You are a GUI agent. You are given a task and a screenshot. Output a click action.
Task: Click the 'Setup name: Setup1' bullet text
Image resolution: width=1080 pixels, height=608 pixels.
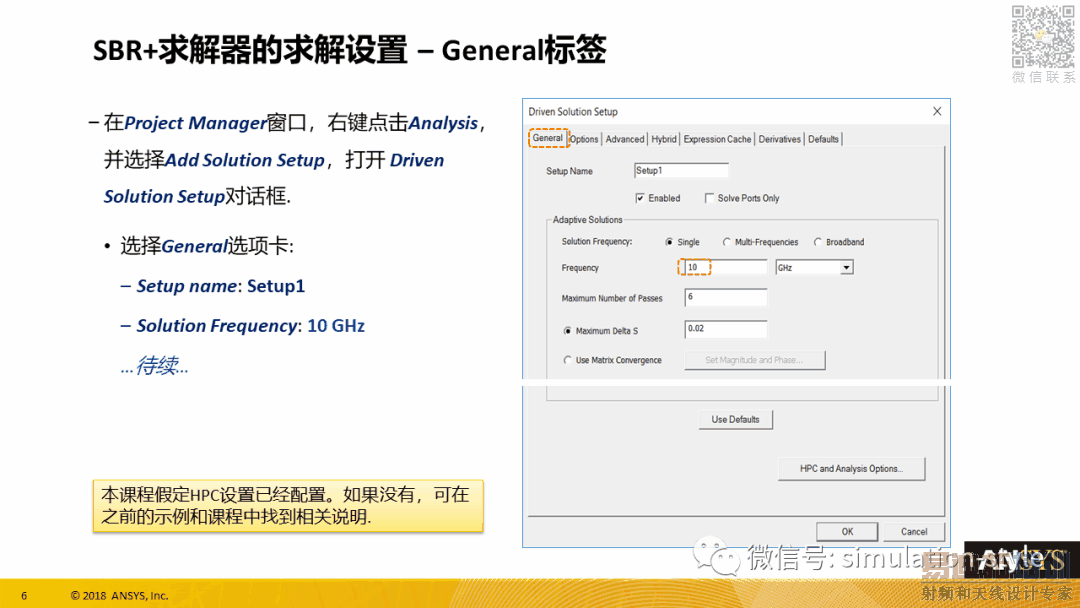(220, 286)
